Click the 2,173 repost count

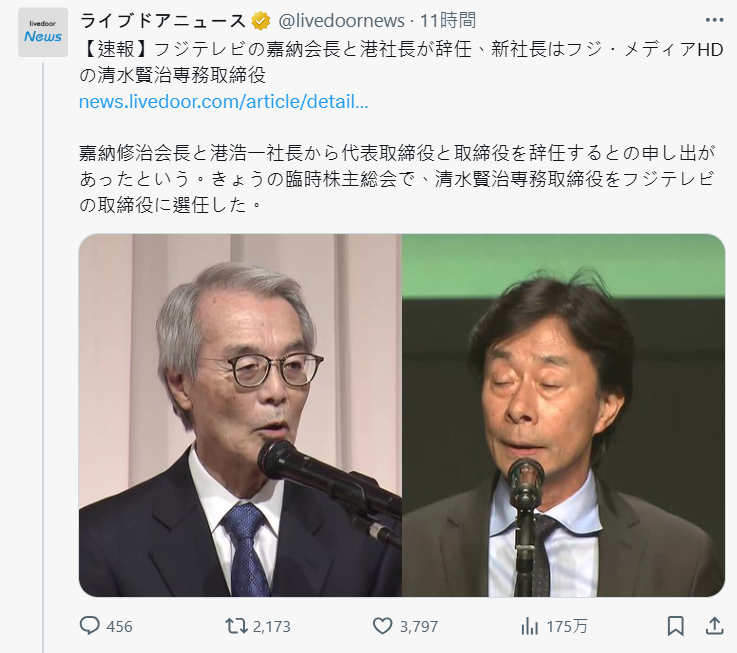272,627
